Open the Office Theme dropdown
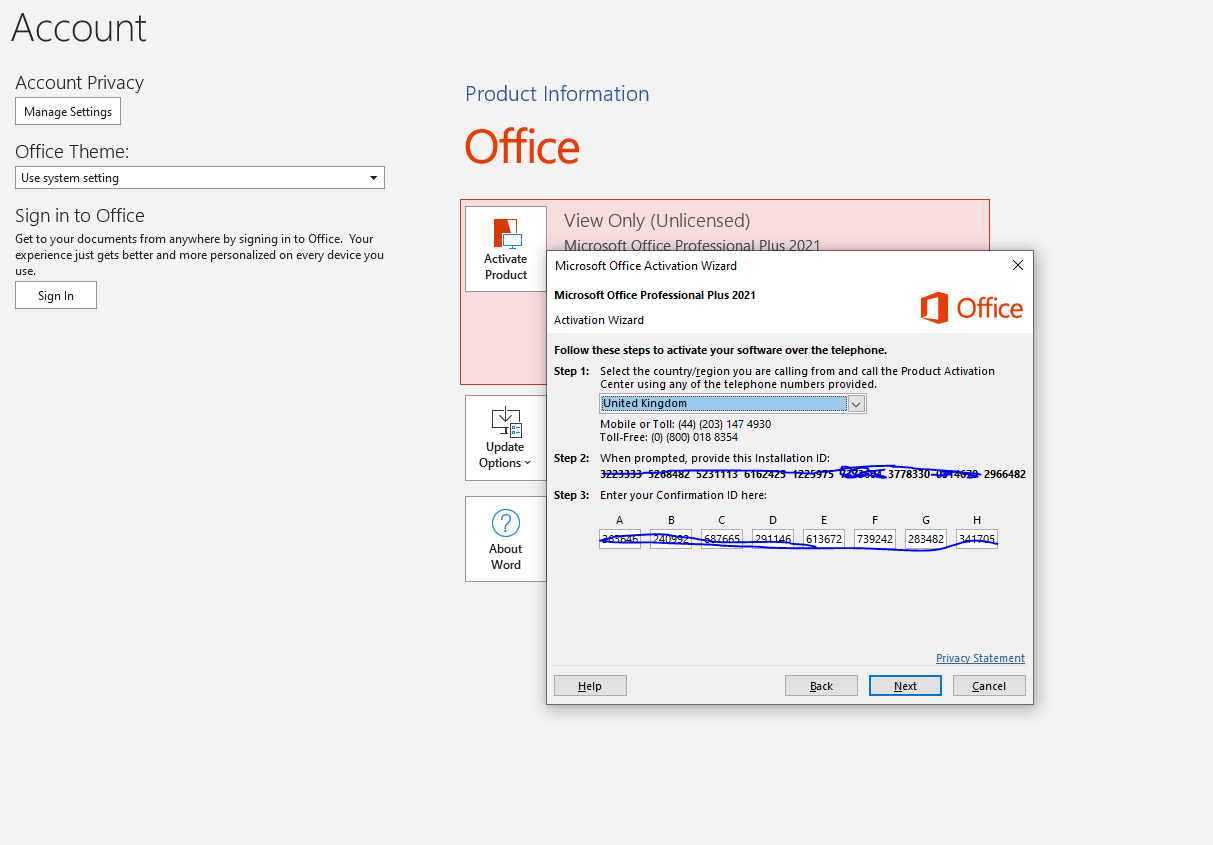Screen dimensions: 1213x845 pos(200,178)
